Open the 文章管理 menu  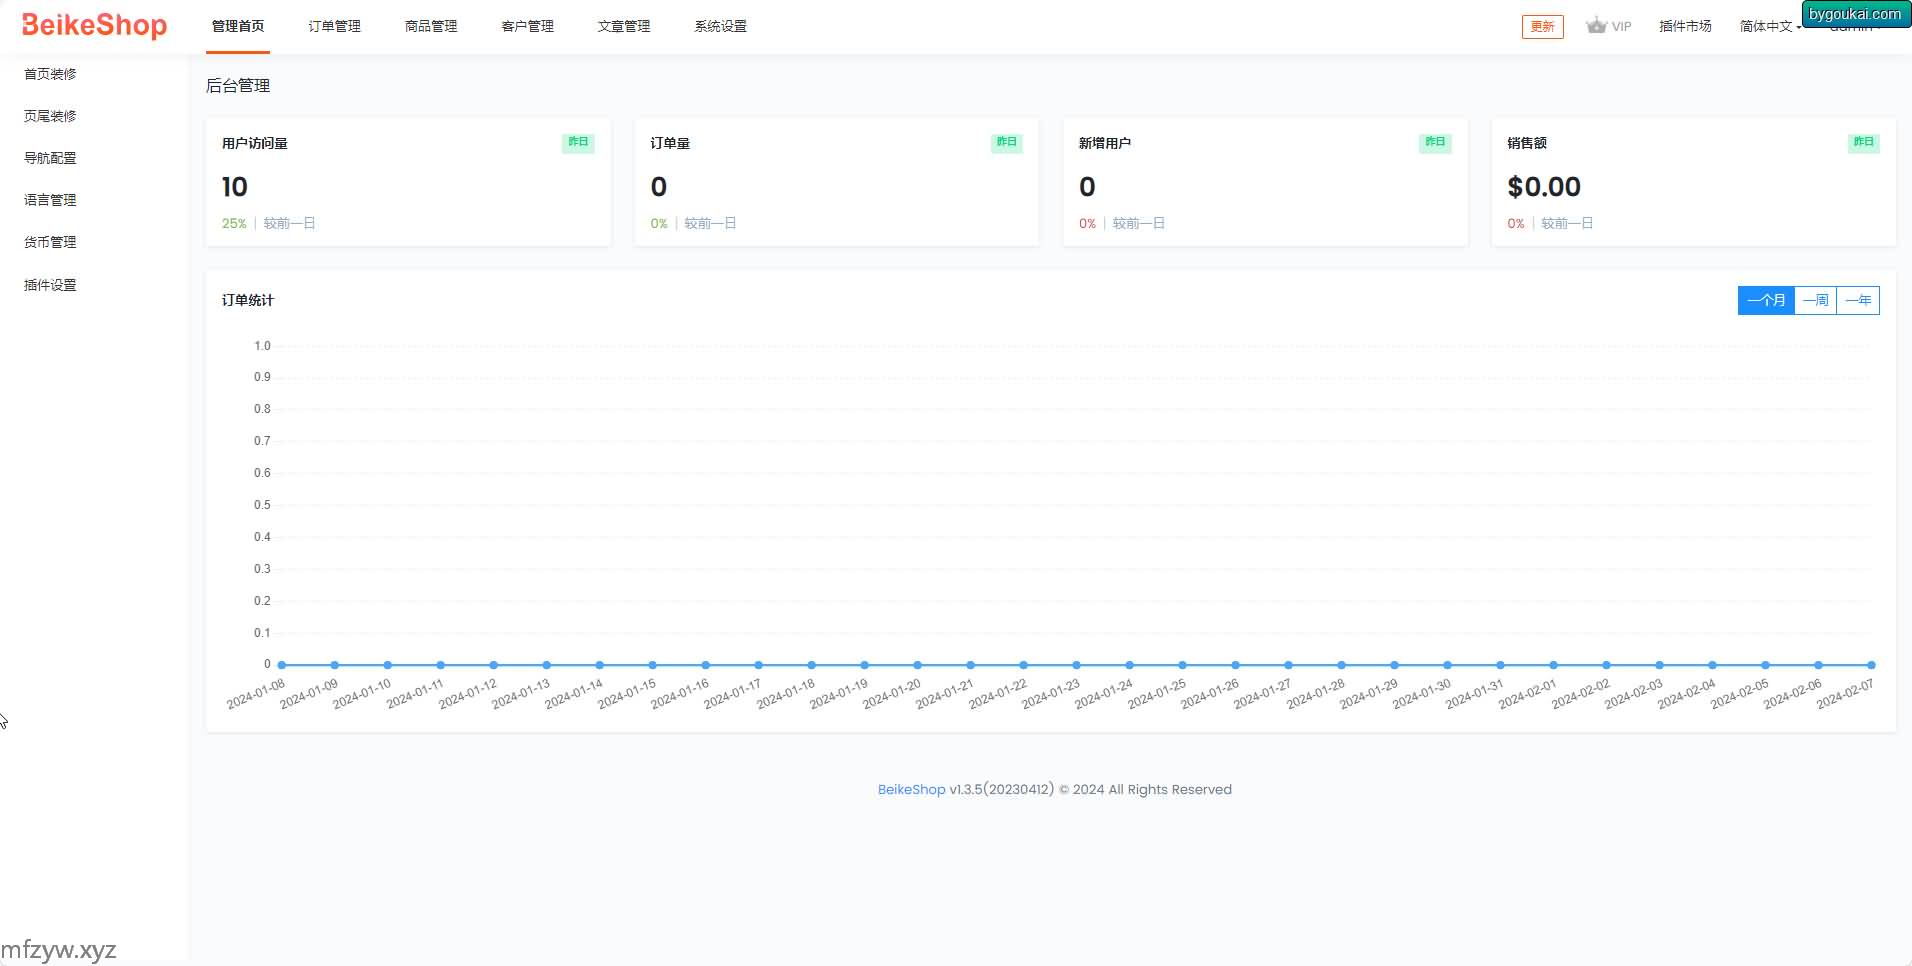pos(624,26)
